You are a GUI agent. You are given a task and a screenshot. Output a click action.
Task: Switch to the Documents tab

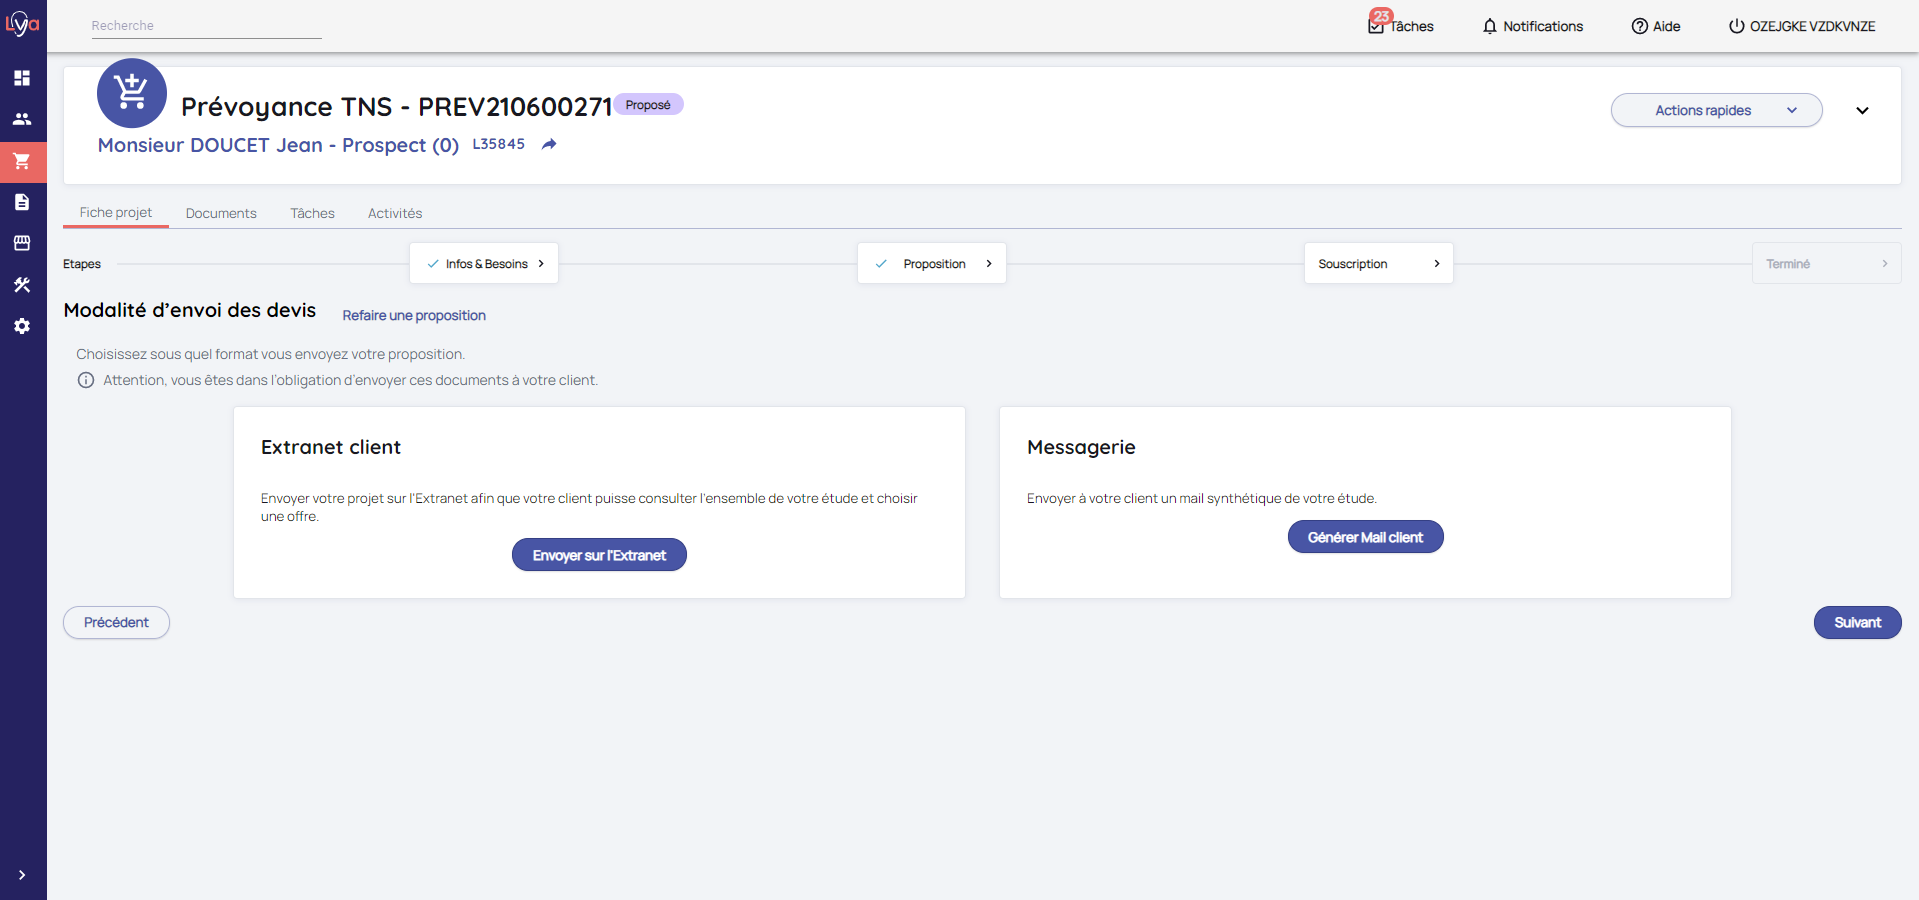[221, 213]
